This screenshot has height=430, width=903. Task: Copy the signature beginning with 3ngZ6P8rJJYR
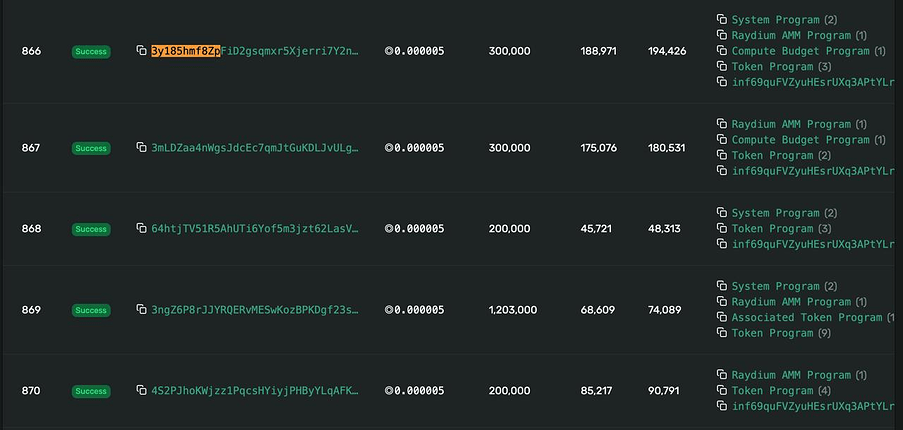click(x=142, y=310)
